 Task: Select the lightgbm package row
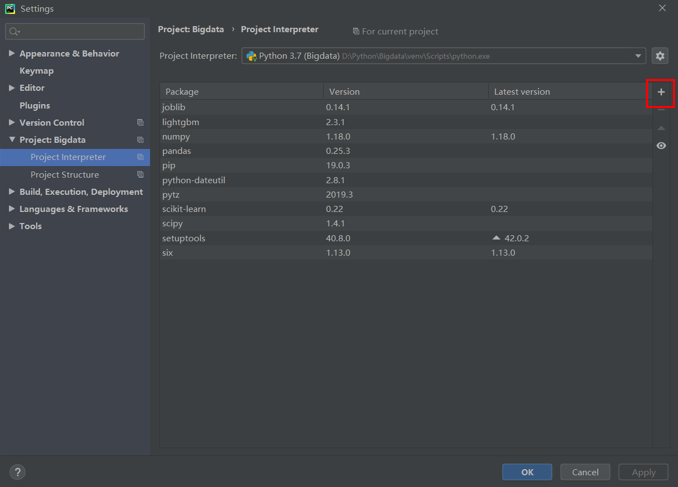tap(406, 122)
